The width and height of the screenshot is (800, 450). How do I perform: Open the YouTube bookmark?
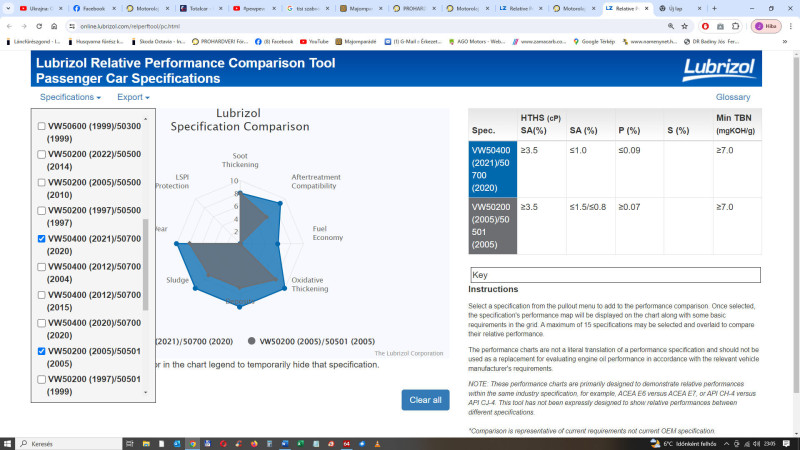click(314, 41)
